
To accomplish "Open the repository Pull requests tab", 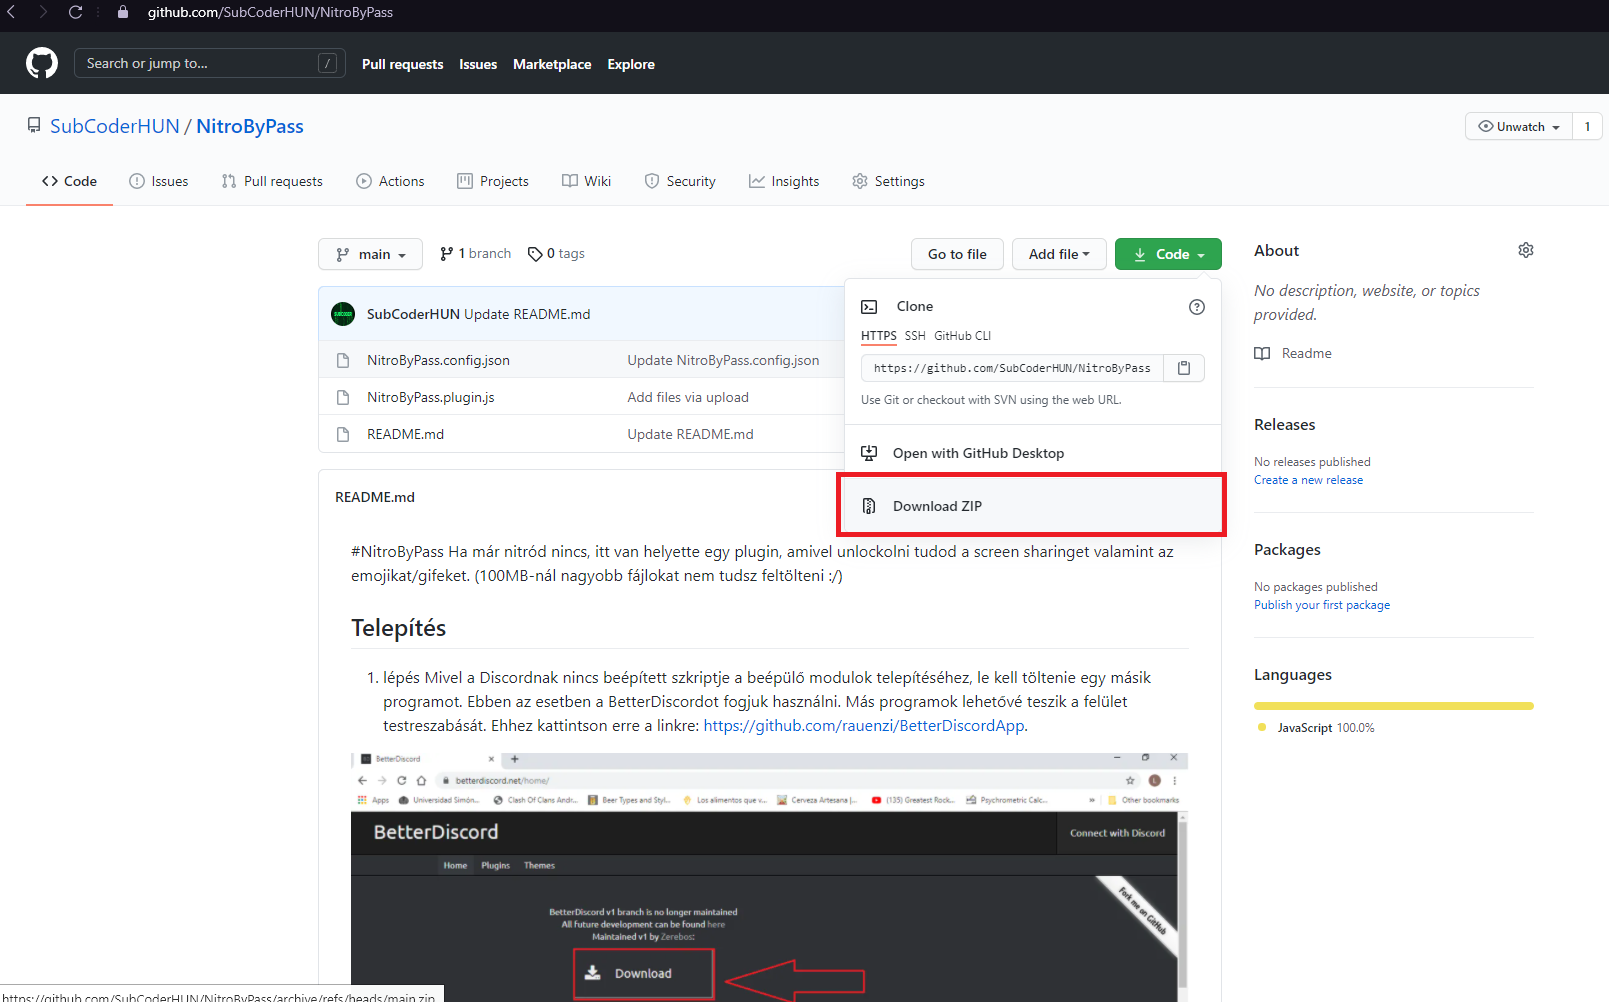I will pyautogui.click(x=272, y=181).
